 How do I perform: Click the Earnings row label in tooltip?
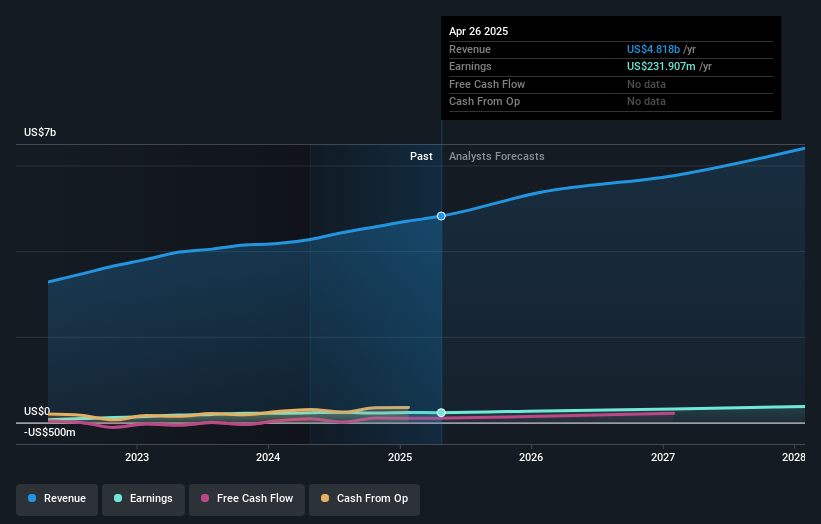(470, 66)
